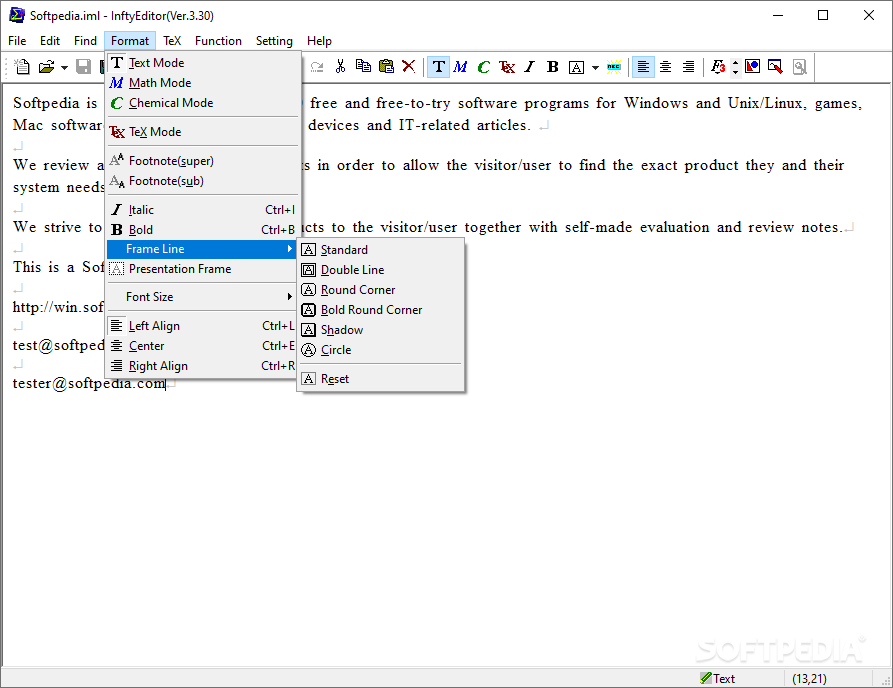The image size is (893, 688).
Task: Toggle Right Align button in toolbar
Action: coord(688,67)
